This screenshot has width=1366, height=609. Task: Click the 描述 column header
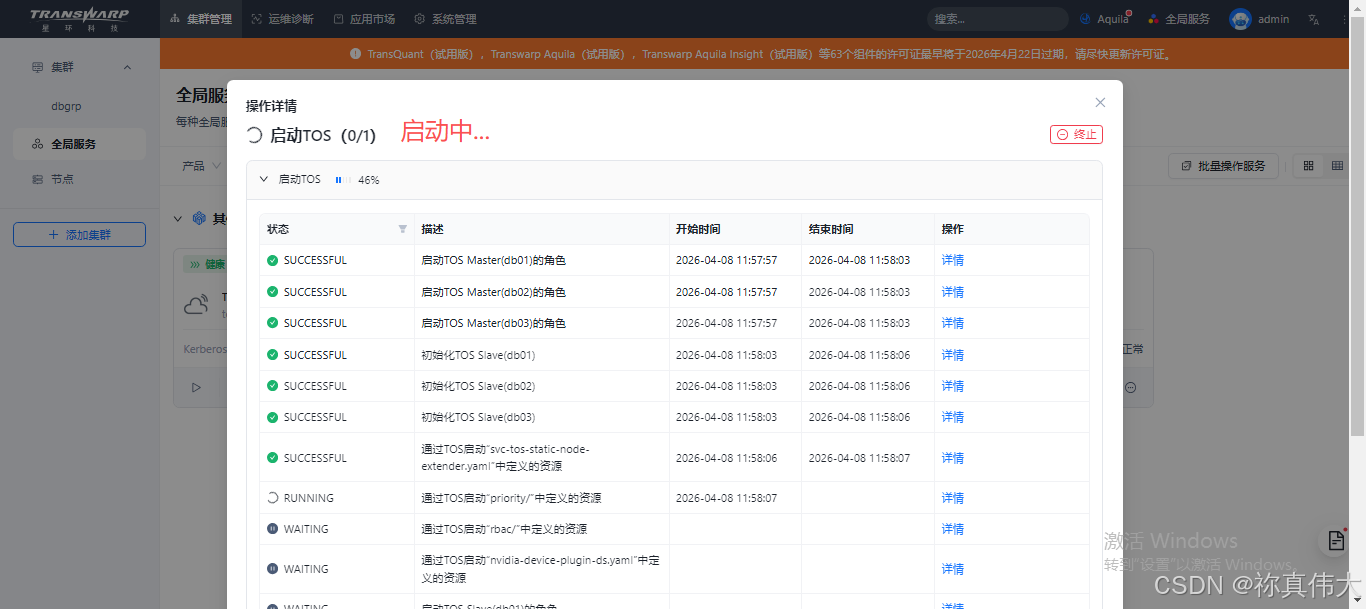[541, 229]
